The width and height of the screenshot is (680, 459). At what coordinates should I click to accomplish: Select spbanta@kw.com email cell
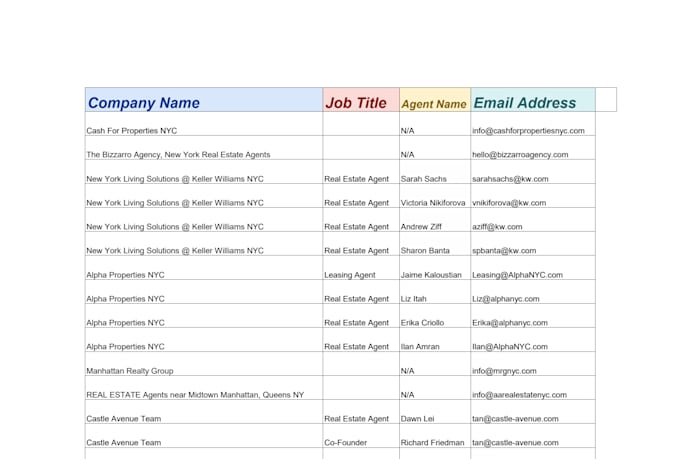pos(533,243)
